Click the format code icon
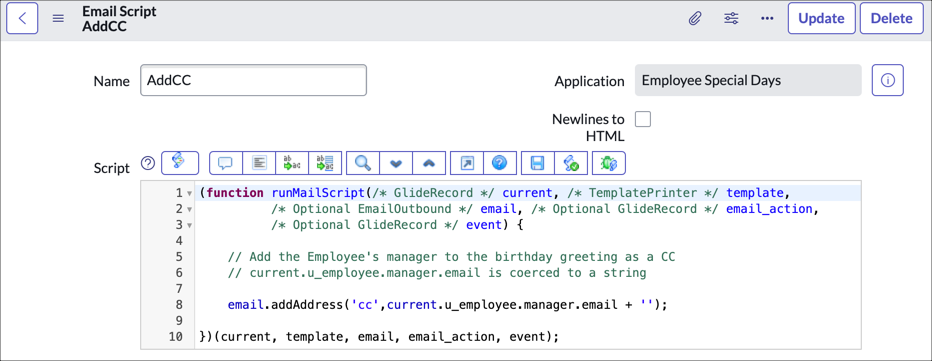The width and height of the screenshot is (932, 361). point(259,163)
